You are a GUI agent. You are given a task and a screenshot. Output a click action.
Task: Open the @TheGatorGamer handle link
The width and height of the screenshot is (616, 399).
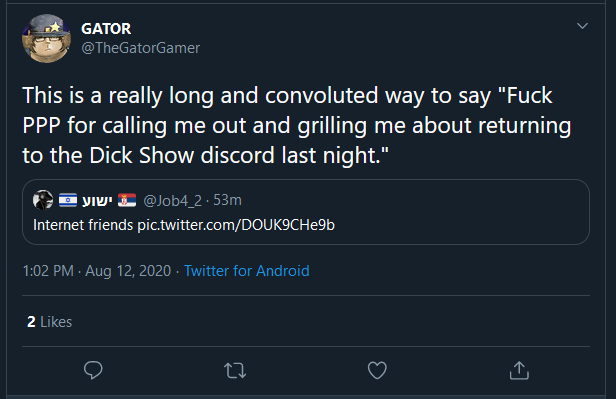[141, 48]
